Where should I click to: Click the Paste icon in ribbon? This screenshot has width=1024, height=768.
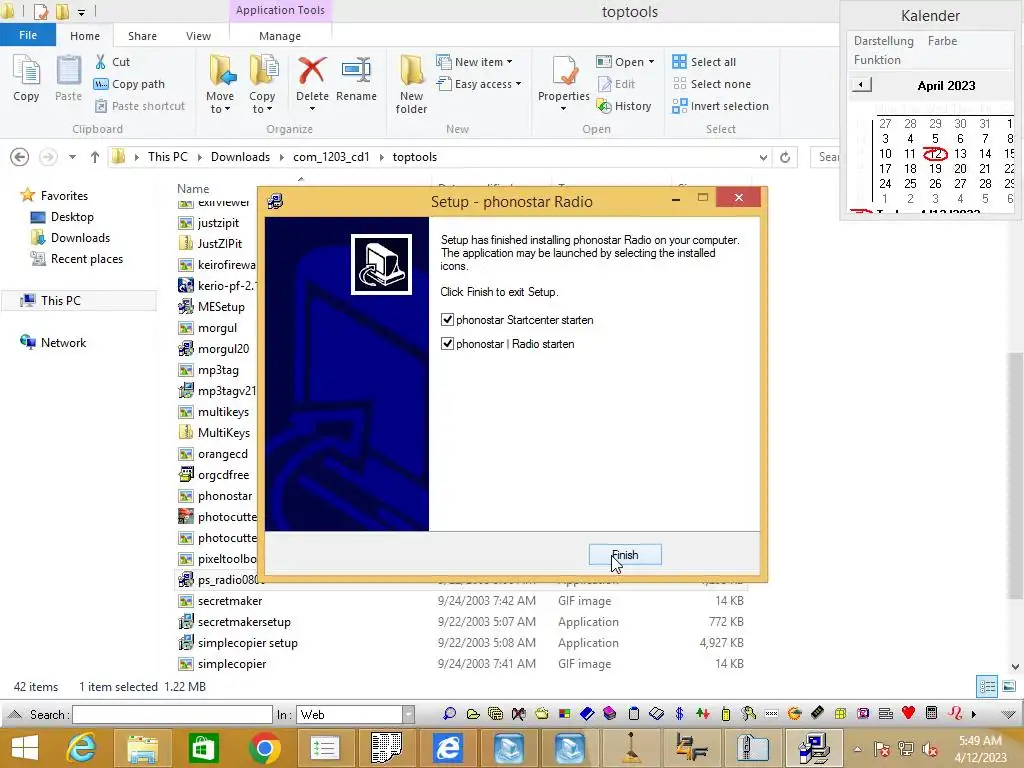pos(68,78)
